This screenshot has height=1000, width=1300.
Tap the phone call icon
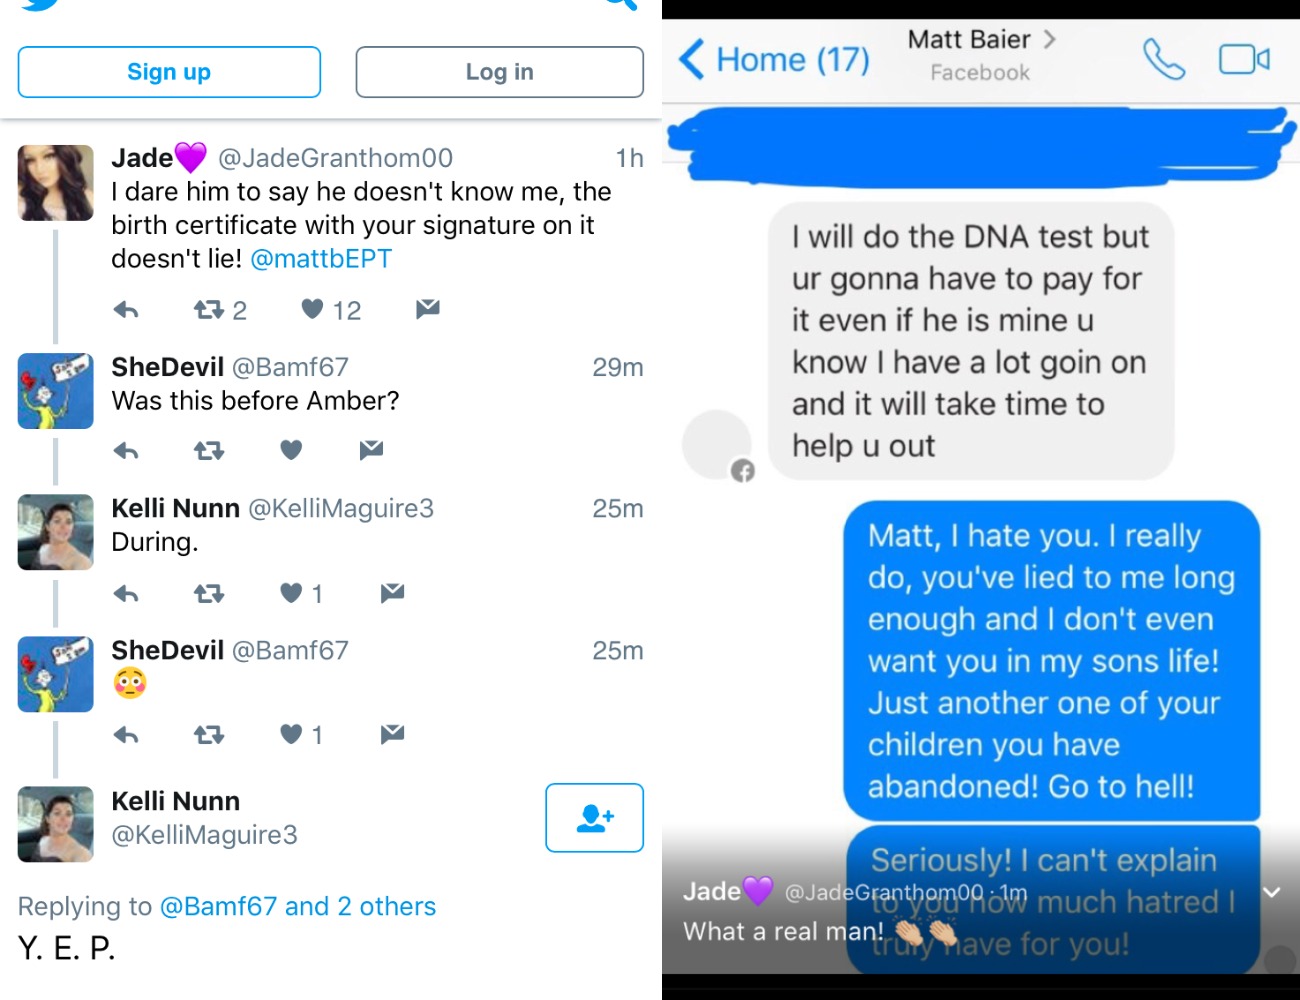(1164, 60)
